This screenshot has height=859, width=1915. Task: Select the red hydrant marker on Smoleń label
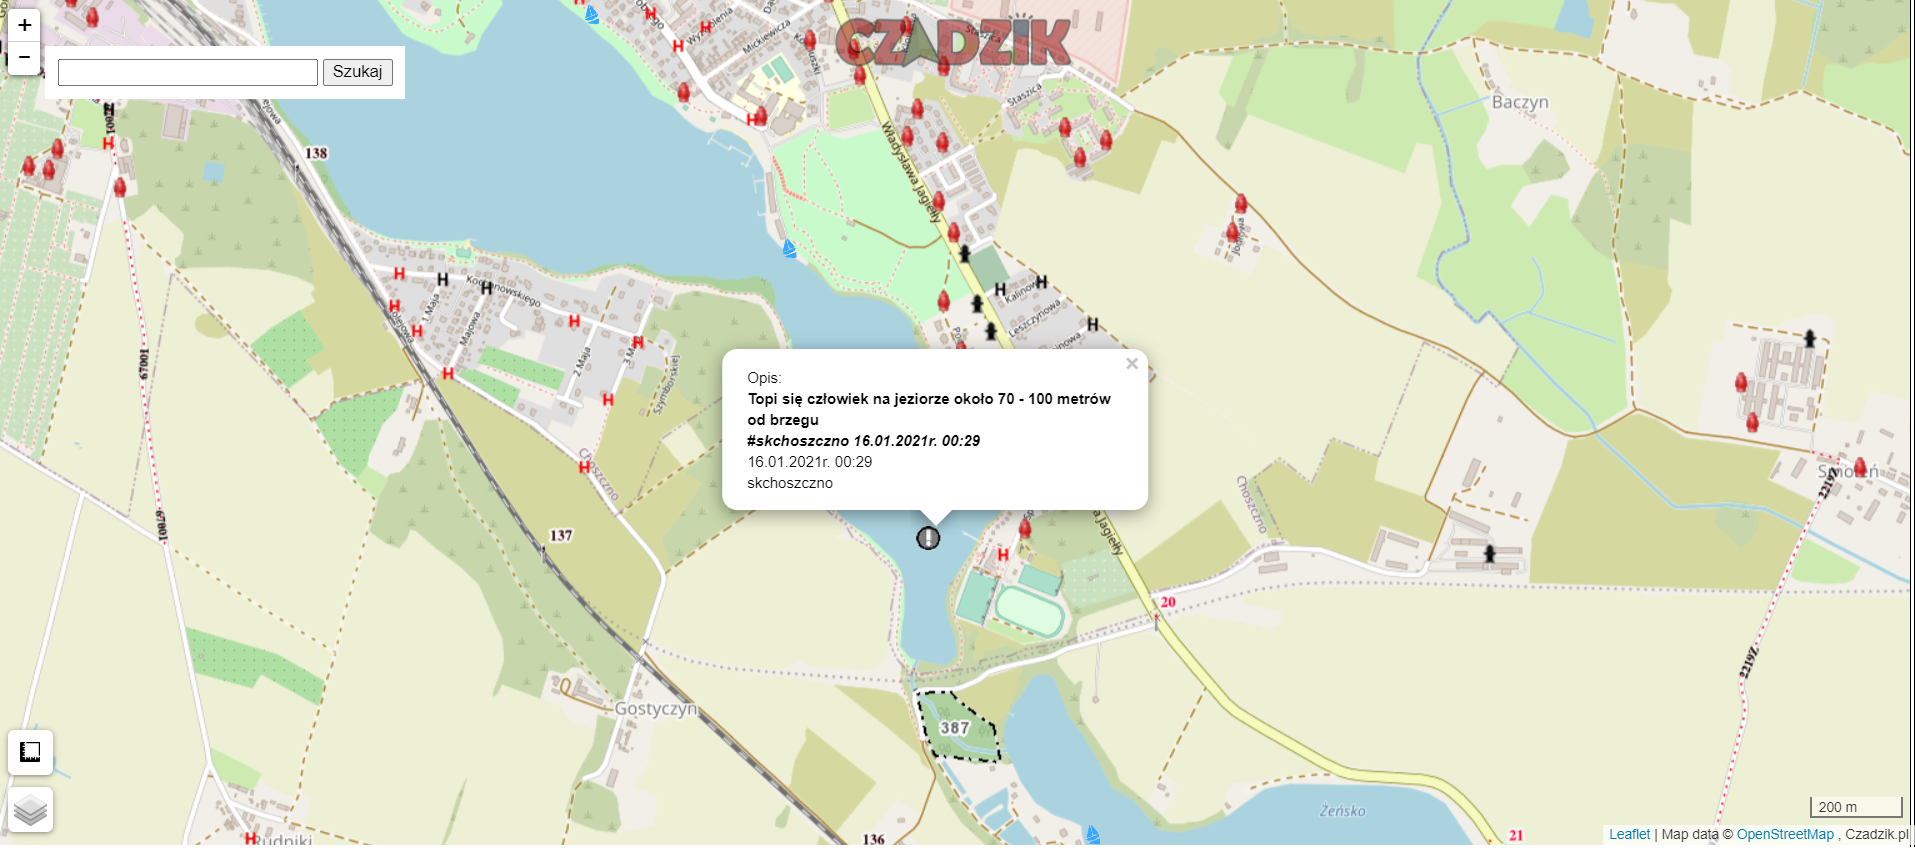coord(1860,466)
